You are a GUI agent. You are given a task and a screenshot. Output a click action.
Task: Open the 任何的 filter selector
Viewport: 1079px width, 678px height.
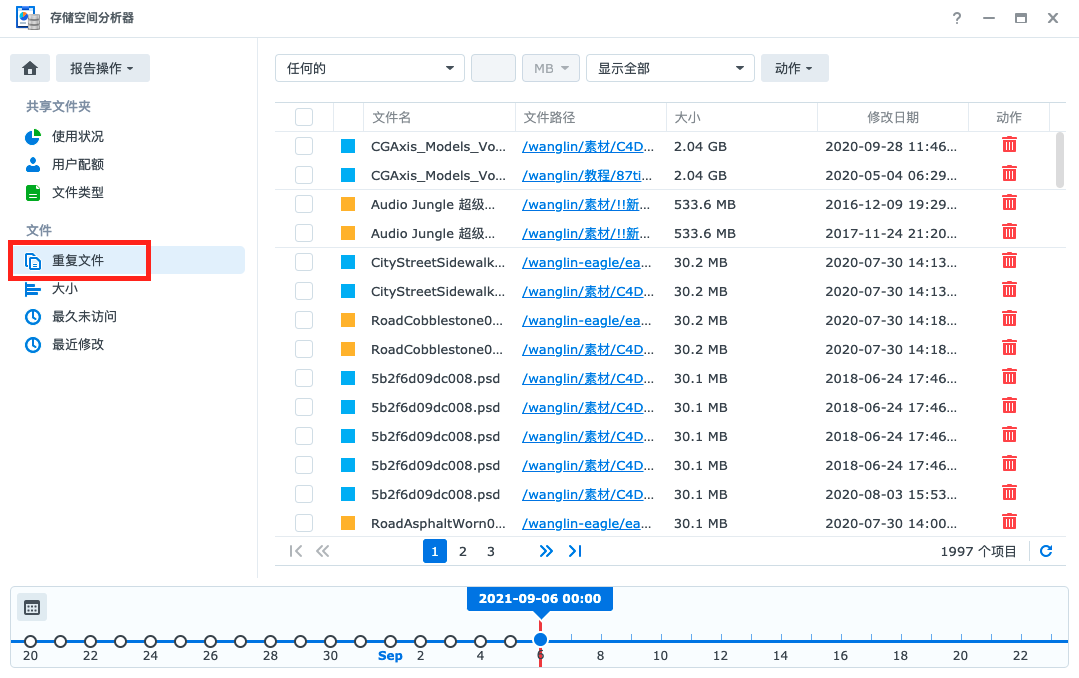[369, 67]
